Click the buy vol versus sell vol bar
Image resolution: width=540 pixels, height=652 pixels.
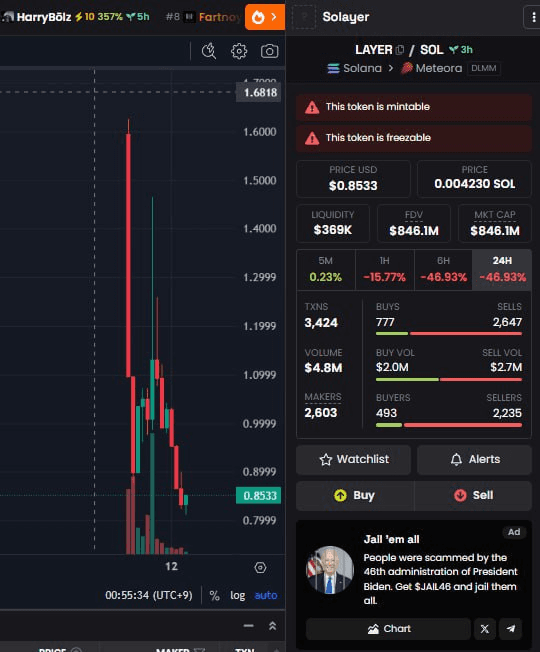(449, 379)
